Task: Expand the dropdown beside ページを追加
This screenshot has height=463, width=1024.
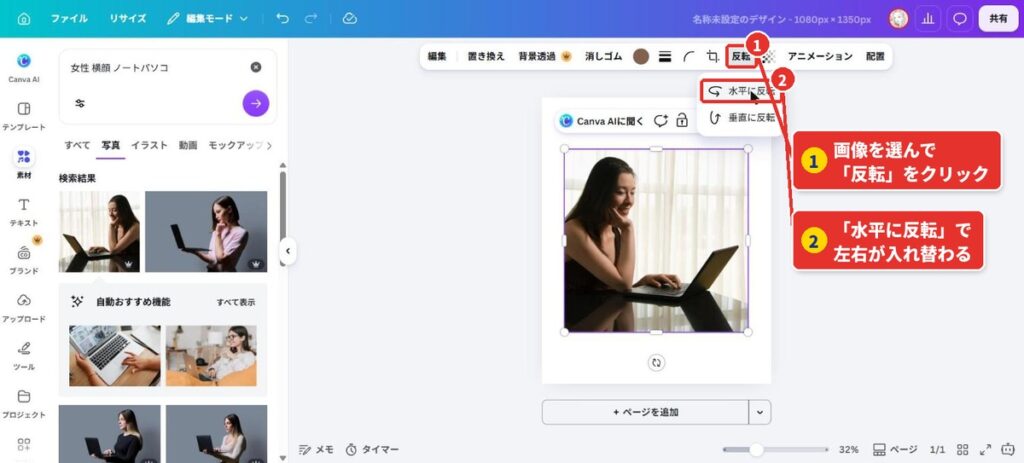Action: [x=760, y=413]
